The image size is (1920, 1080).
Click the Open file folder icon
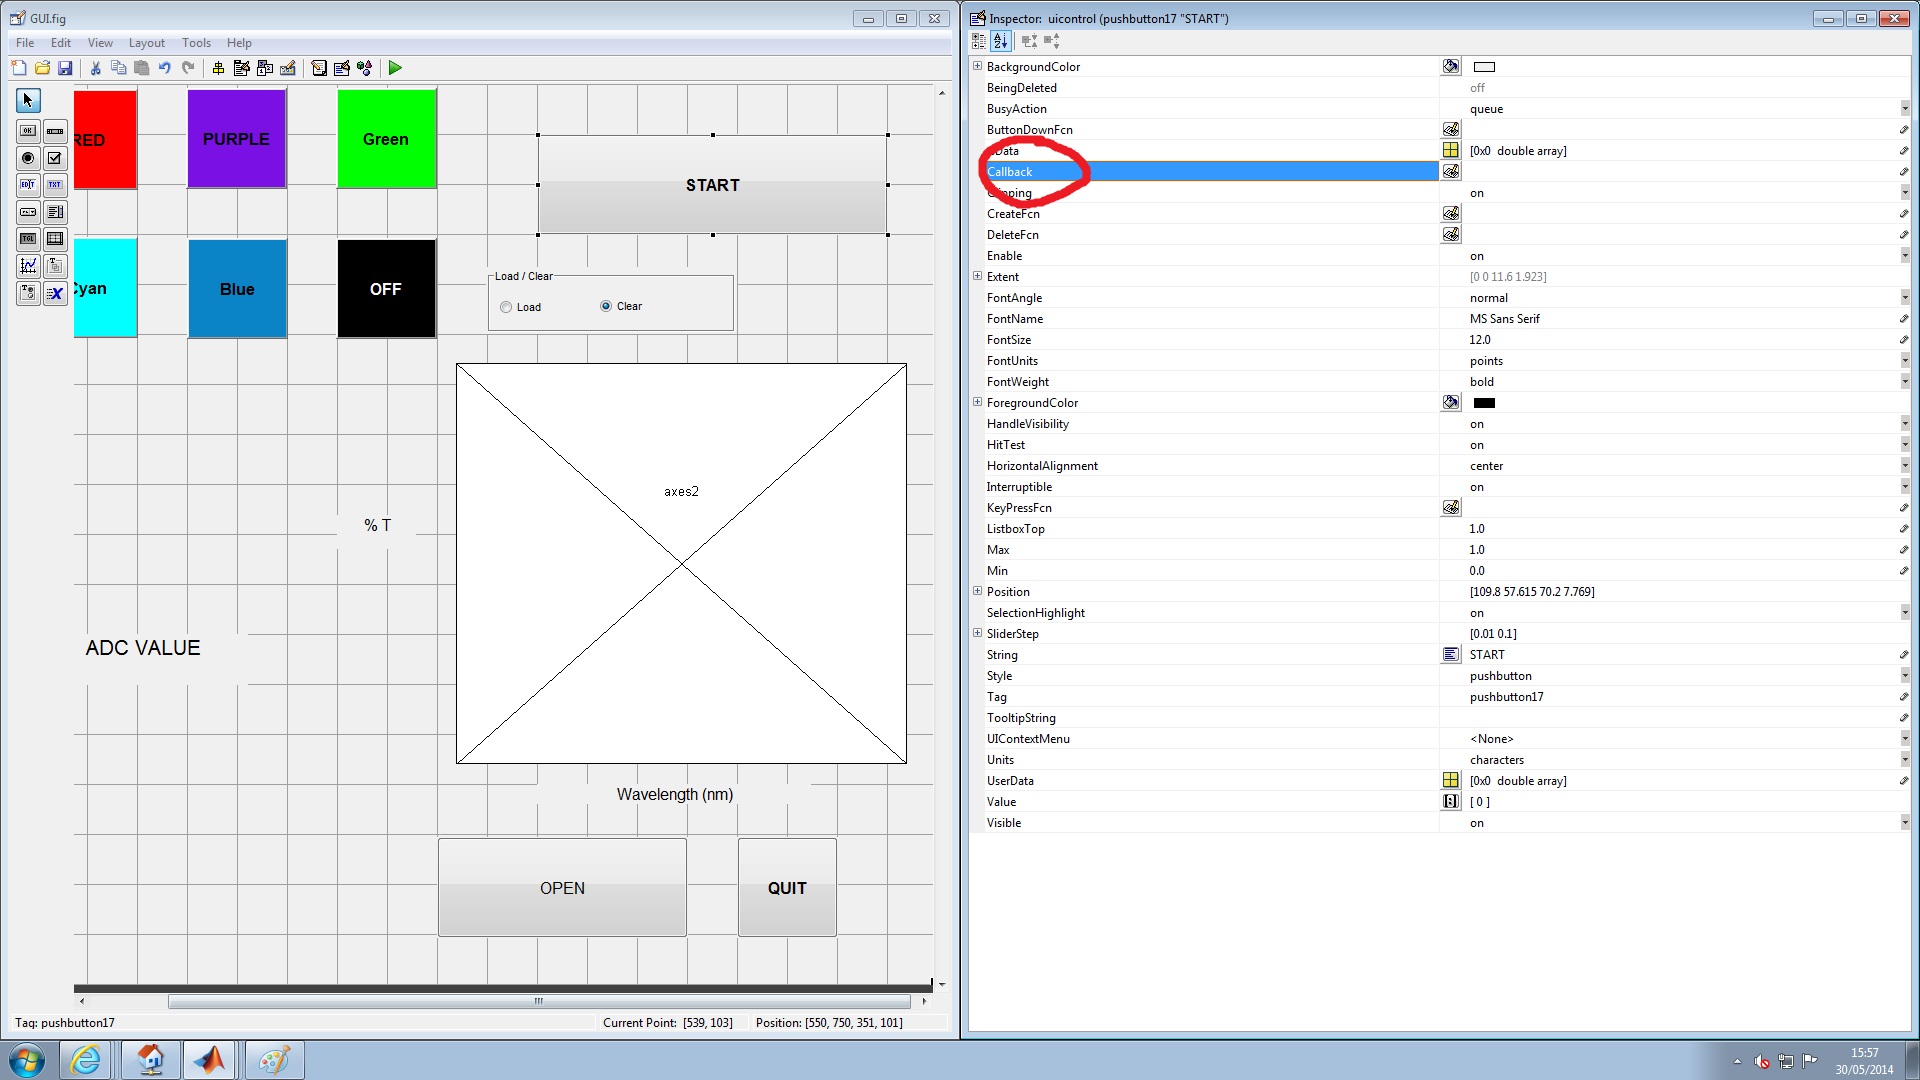pyautogui.click(x=42, y=68)
